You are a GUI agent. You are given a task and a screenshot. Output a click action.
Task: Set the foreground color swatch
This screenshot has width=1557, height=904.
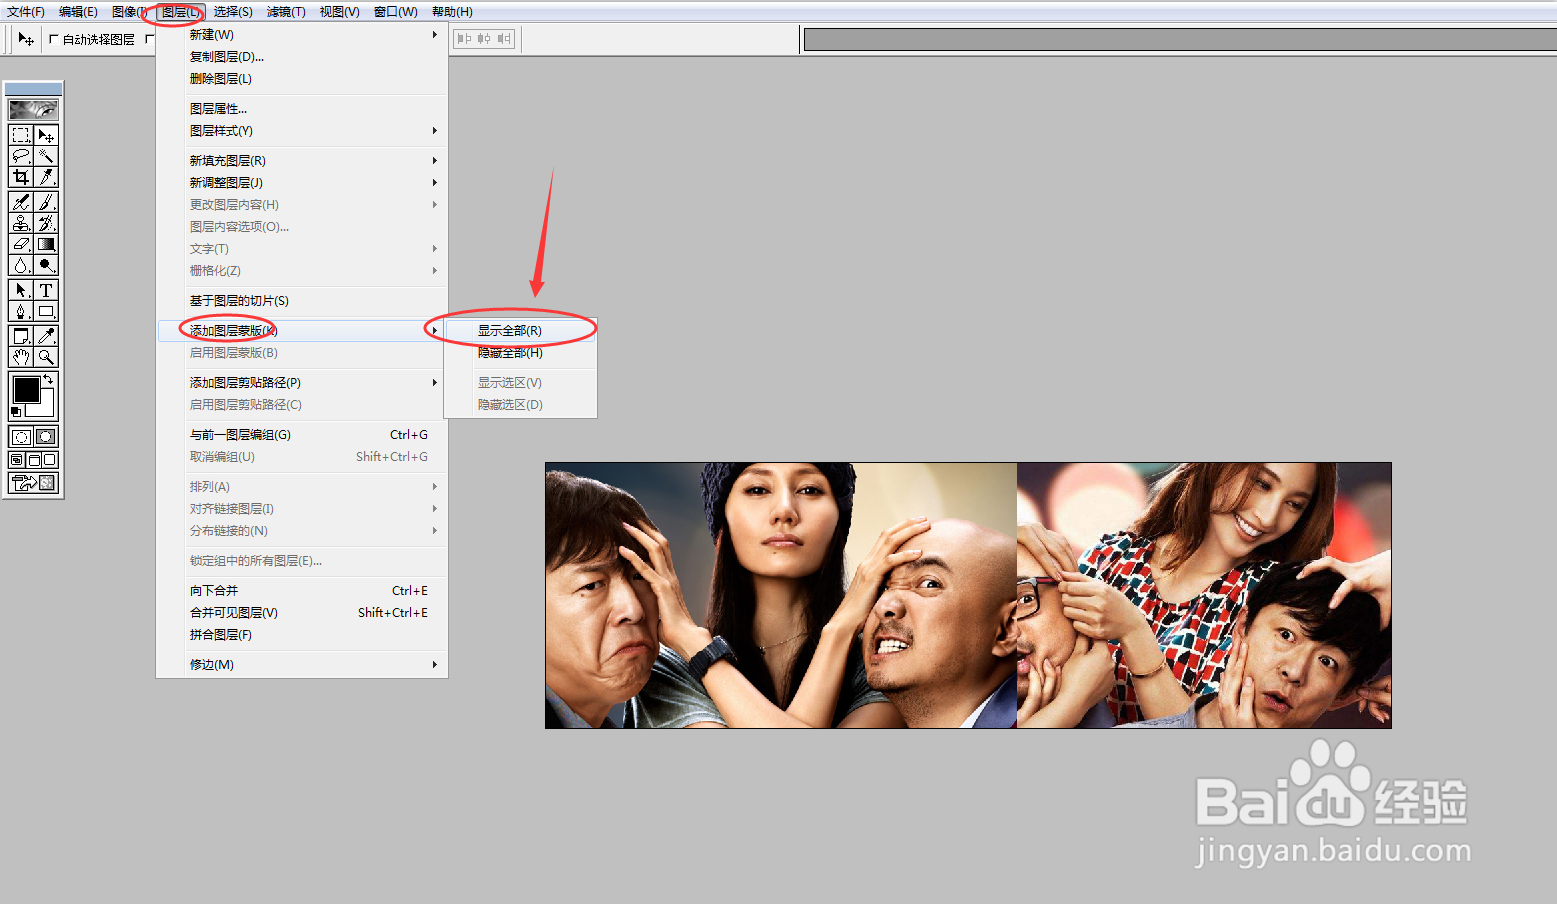tap(26, 389)
